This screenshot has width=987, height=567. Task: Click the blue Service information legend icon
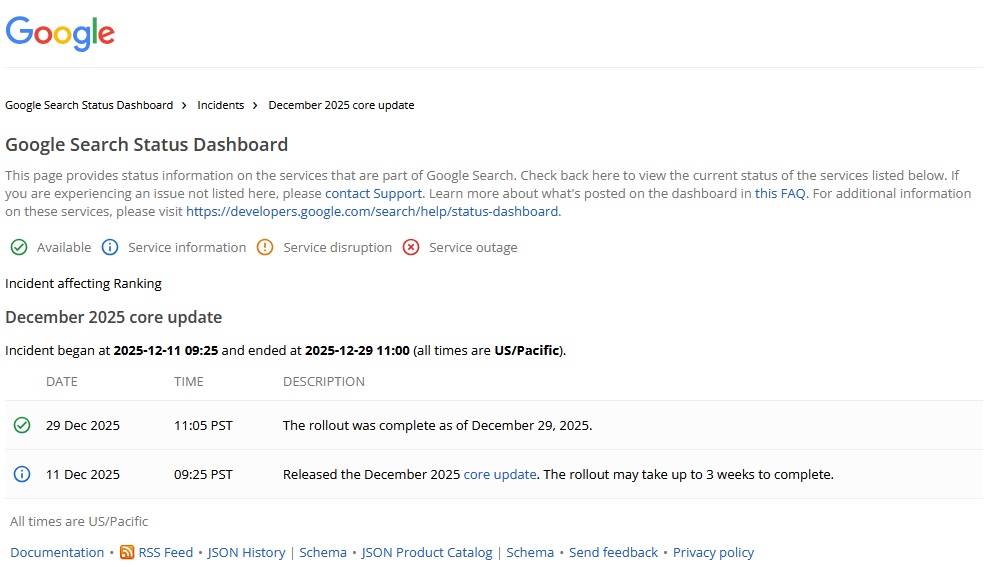(x=110, y=247)
